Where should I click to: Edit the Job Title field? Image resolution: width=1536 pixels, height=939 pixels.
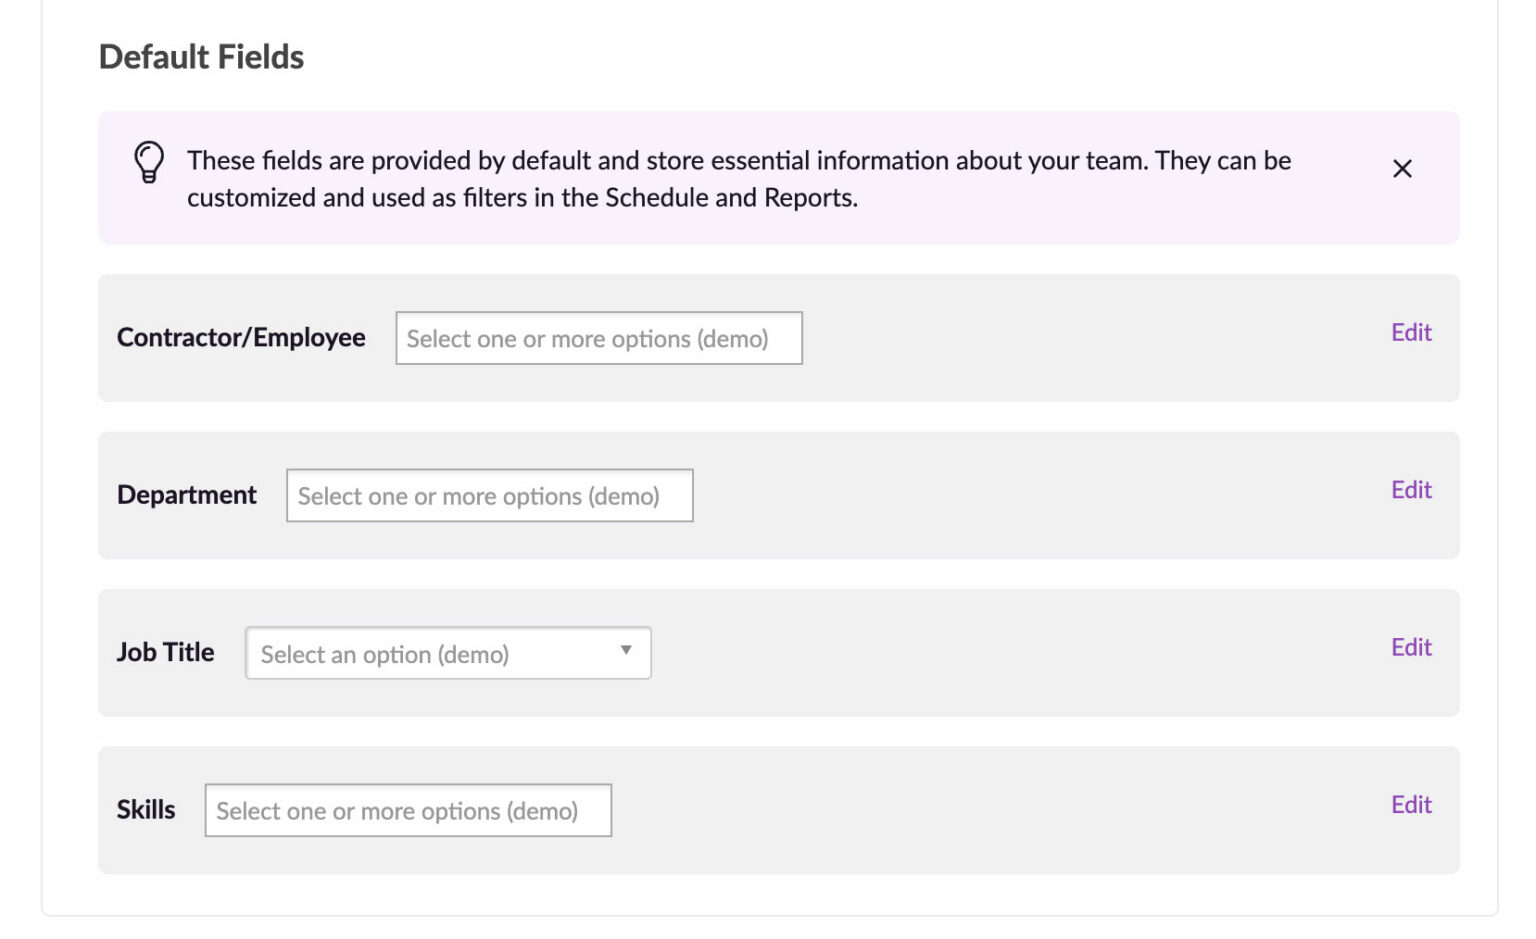pyautogui.click(x=1410, y=647)
